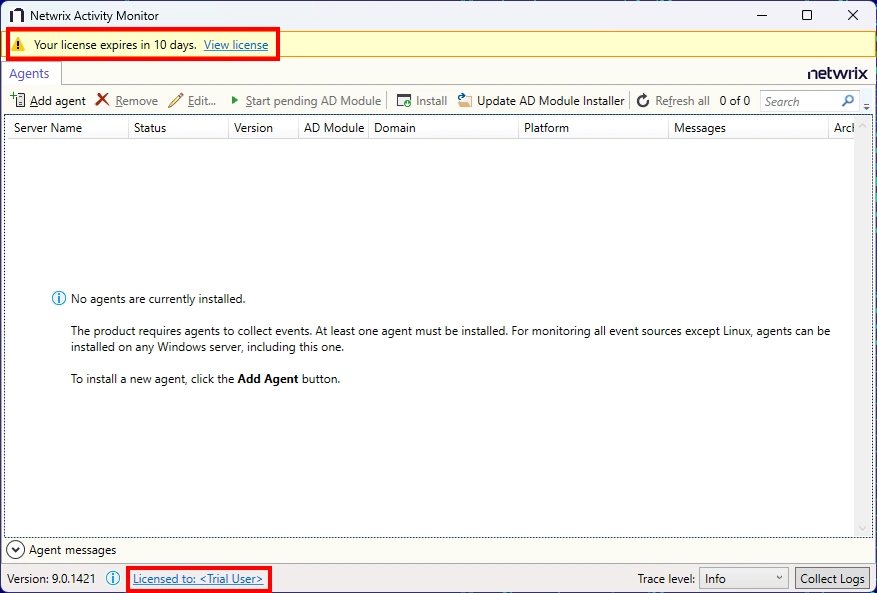Click the Update AD Module Installer icon
877x593 pixels.
(463, 100)
